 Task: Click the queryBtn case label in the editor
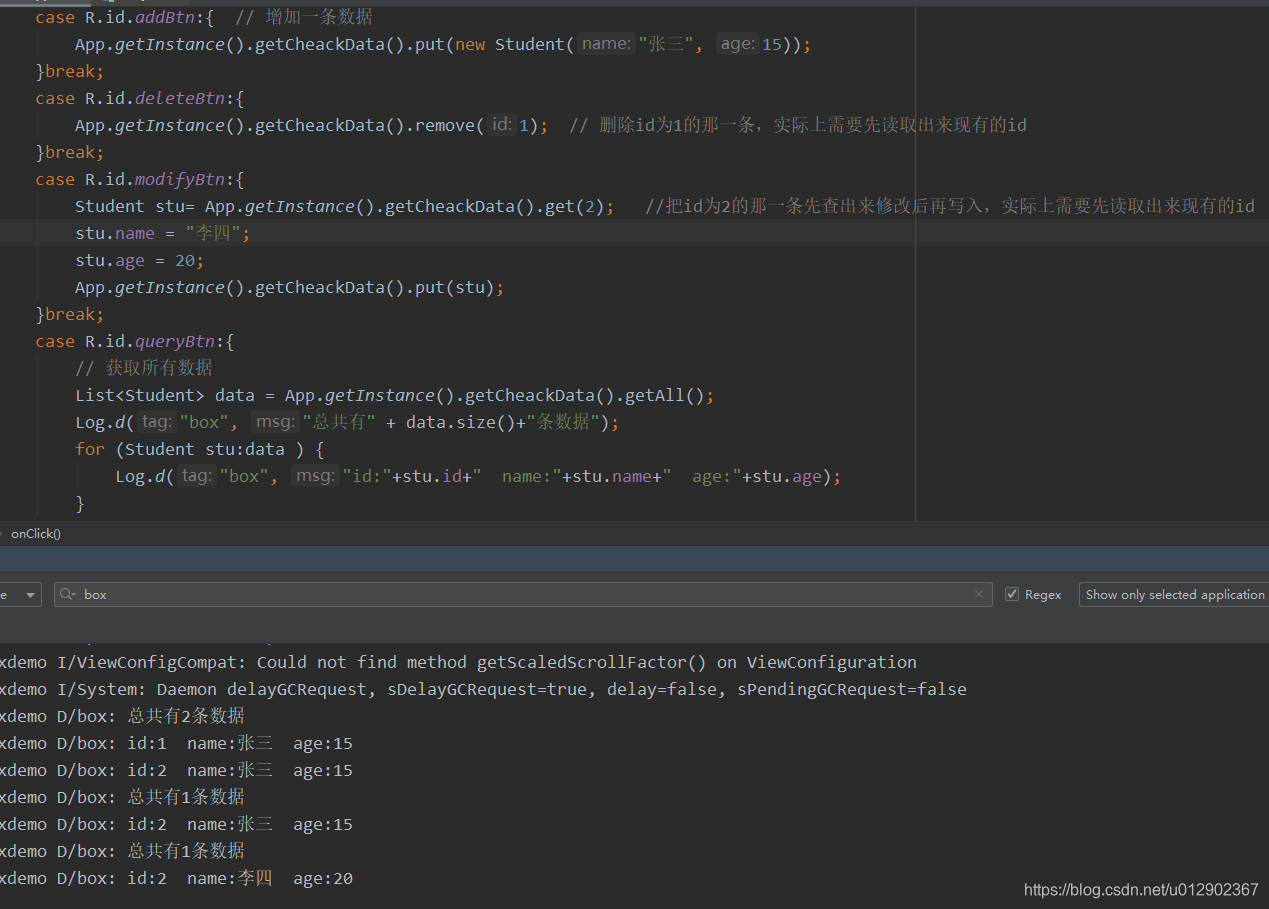coord(175,340)
